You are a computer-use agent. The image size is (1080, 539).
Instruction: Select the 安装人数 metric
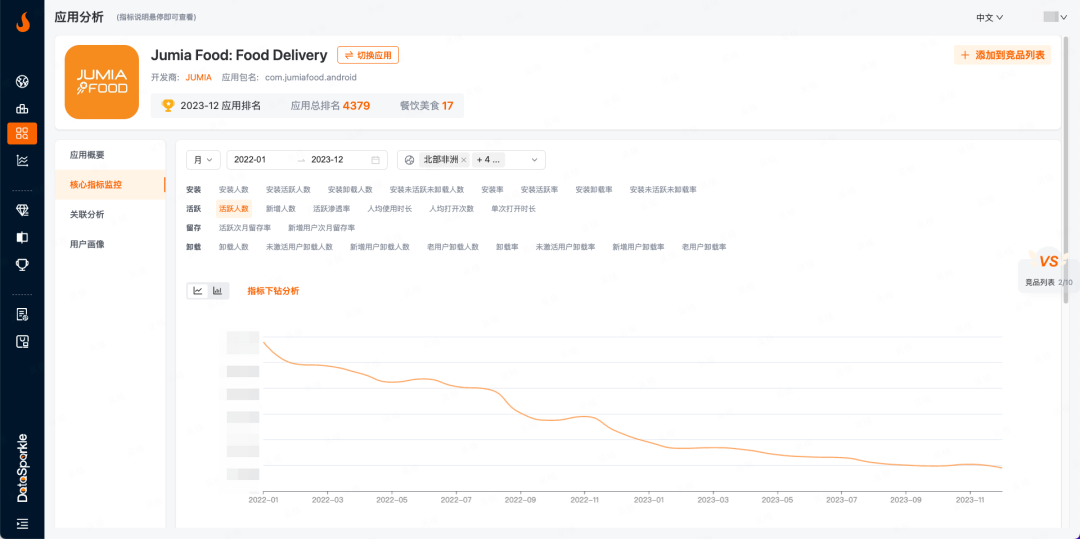pyautogui.click(x=232, y=189)
